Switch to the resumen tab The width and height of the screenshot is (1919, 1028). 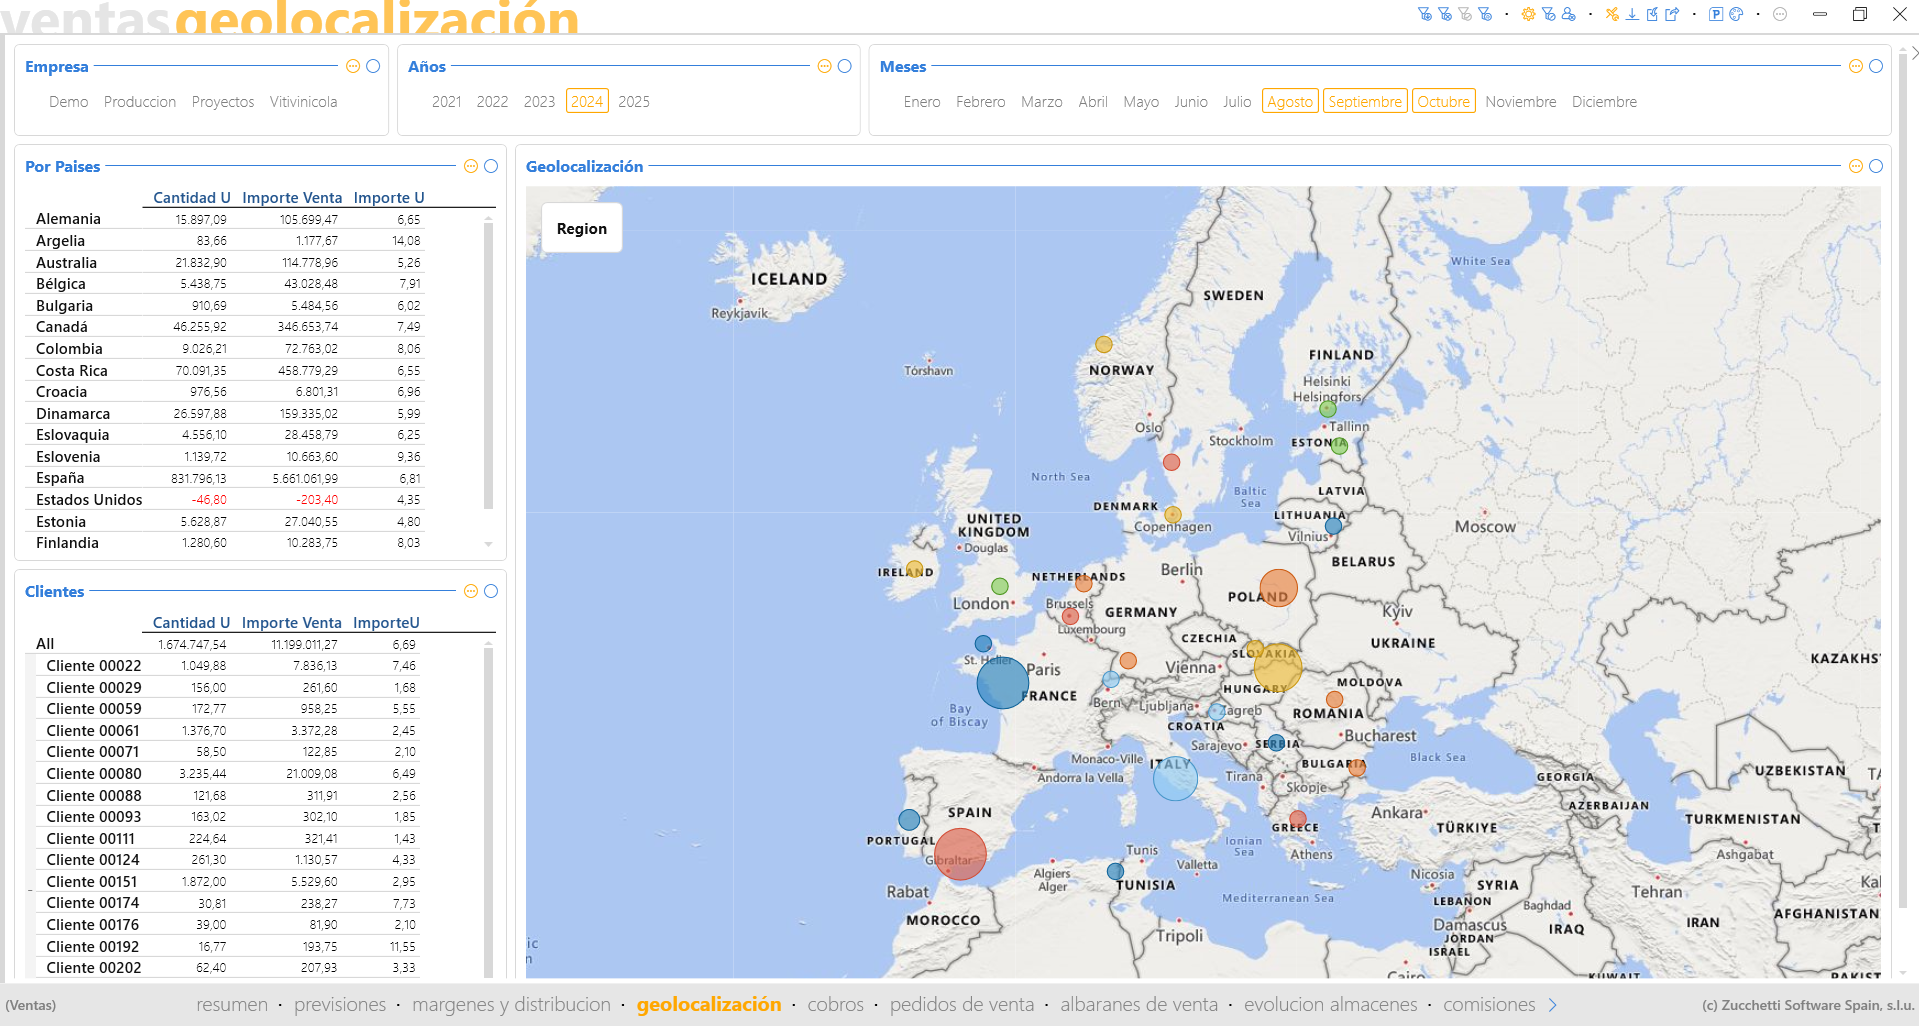point(232,1005)
